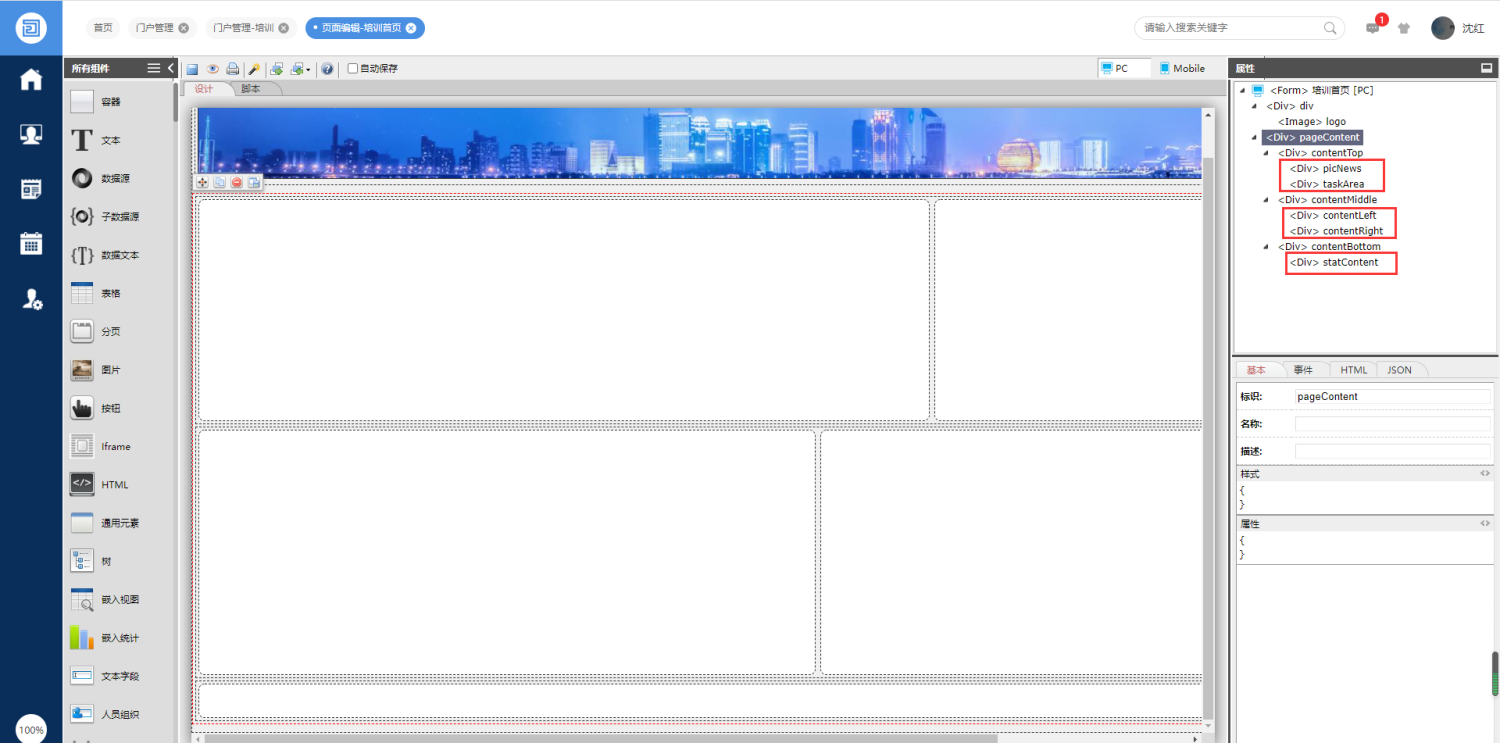Screen dimensions: 1500x743
Task: Select <Image> logo in tree
Action: (x=1312, y=122)
